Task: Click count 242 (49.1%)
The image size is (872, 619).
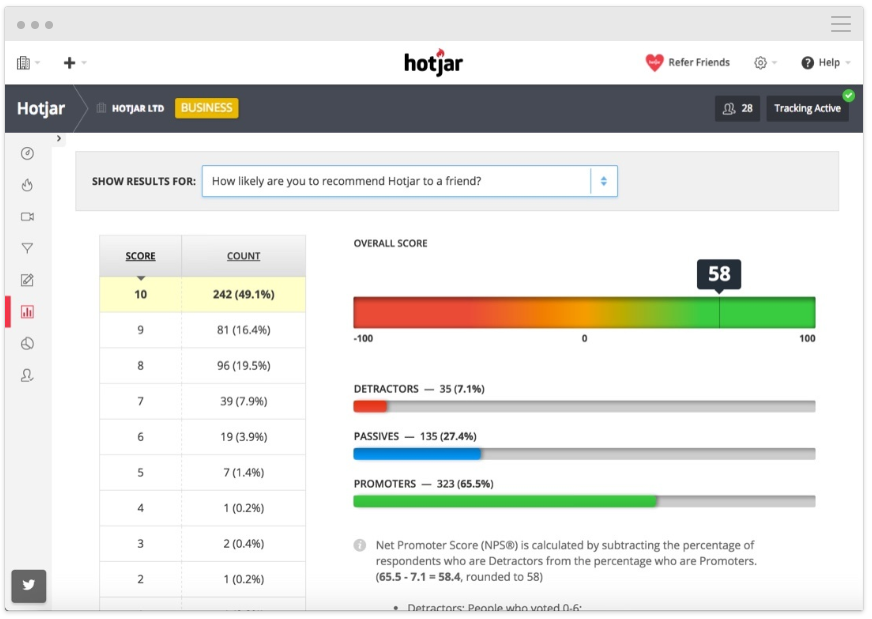Action: (x=244, y=294)
